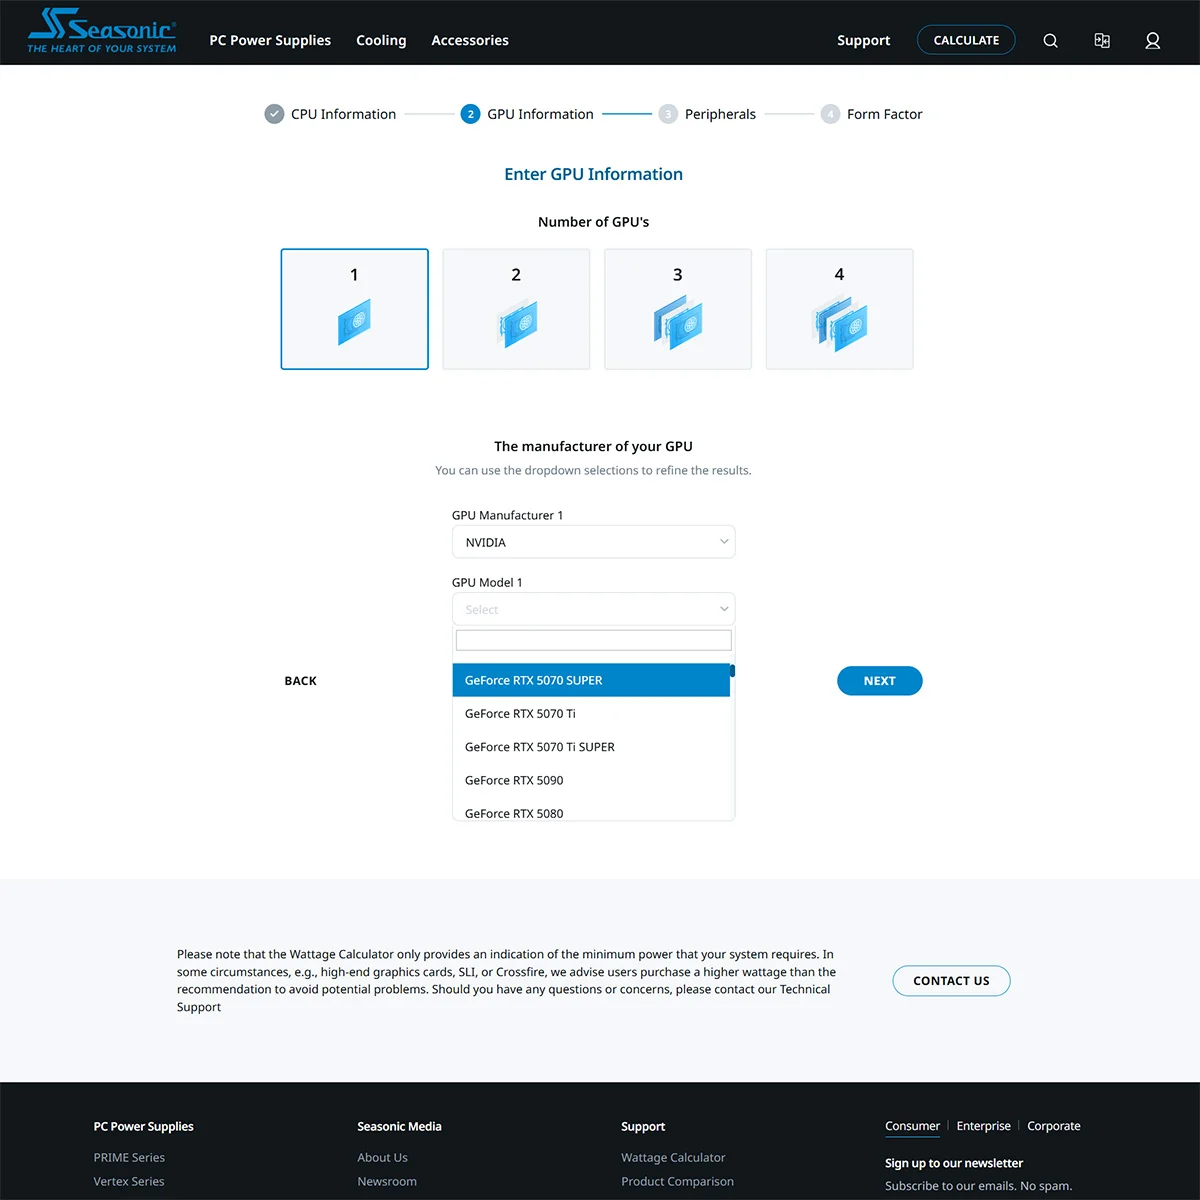1200x1200 pixels.
Task: Select the 3 GPUs option card
Action: 677,309
